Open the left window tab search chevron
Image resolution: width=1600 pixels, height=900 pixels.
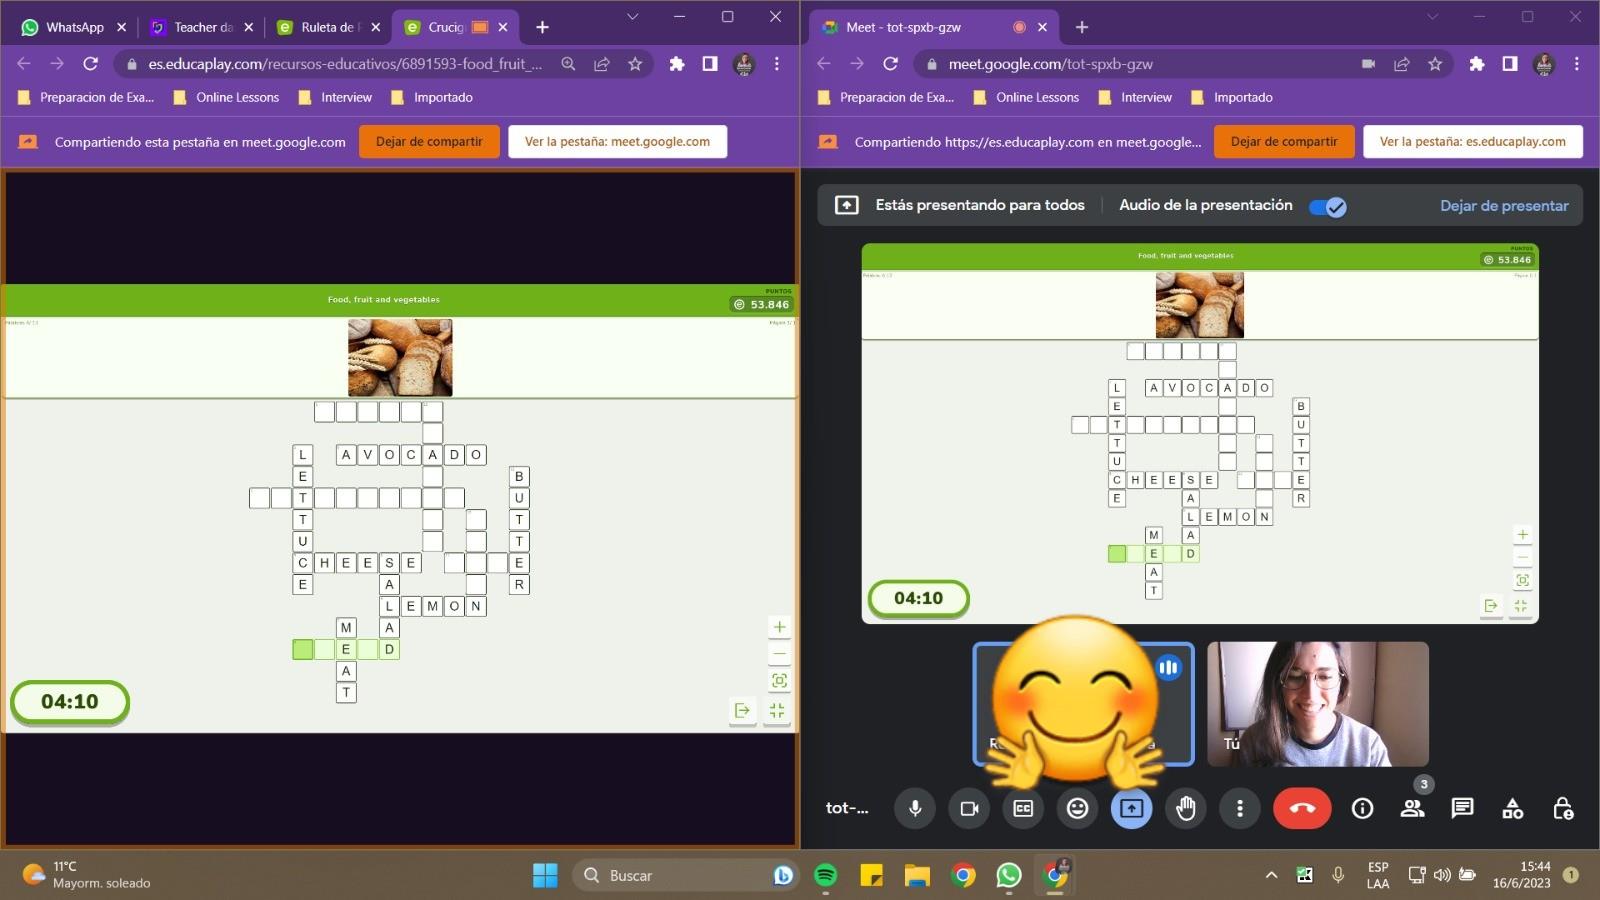coord(632,17)
